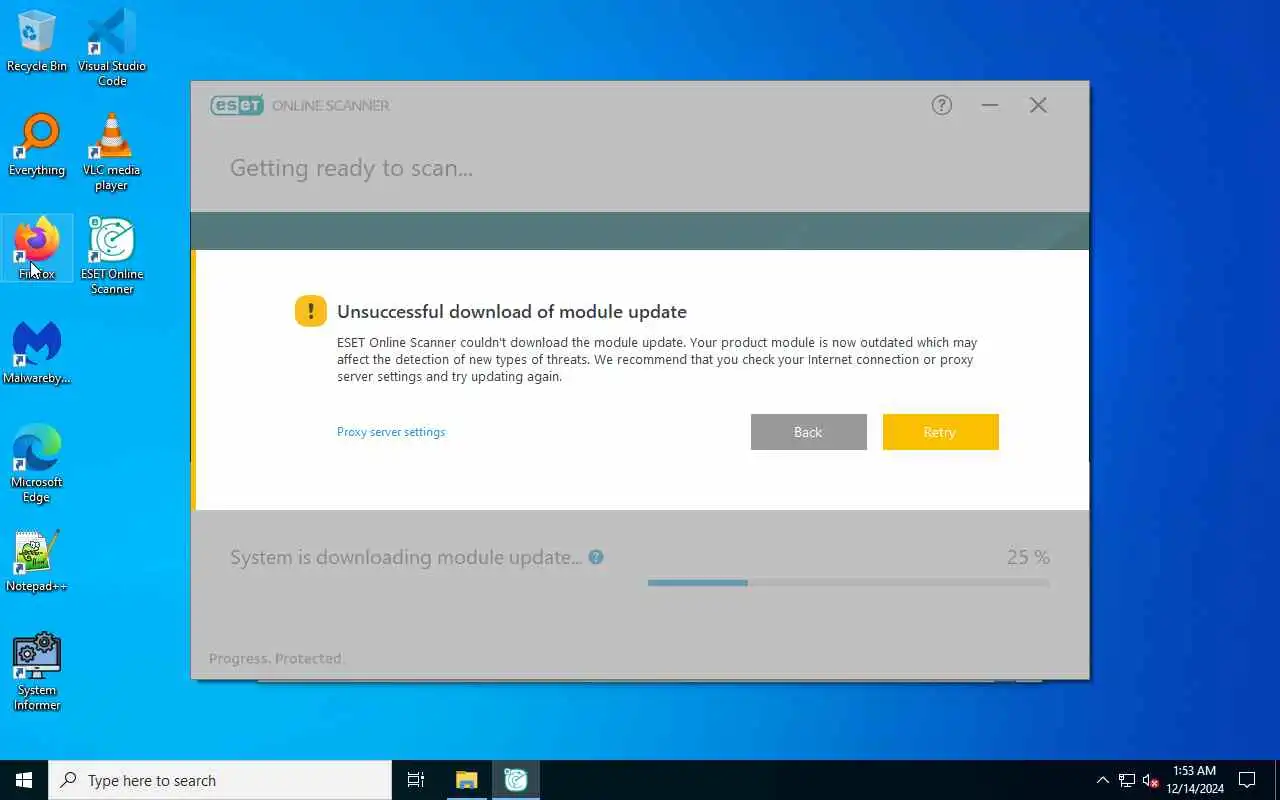Select the ESET Online Scanner desktop shortcut
This screenshot has width=1280, height=800.
click(112, 256)
